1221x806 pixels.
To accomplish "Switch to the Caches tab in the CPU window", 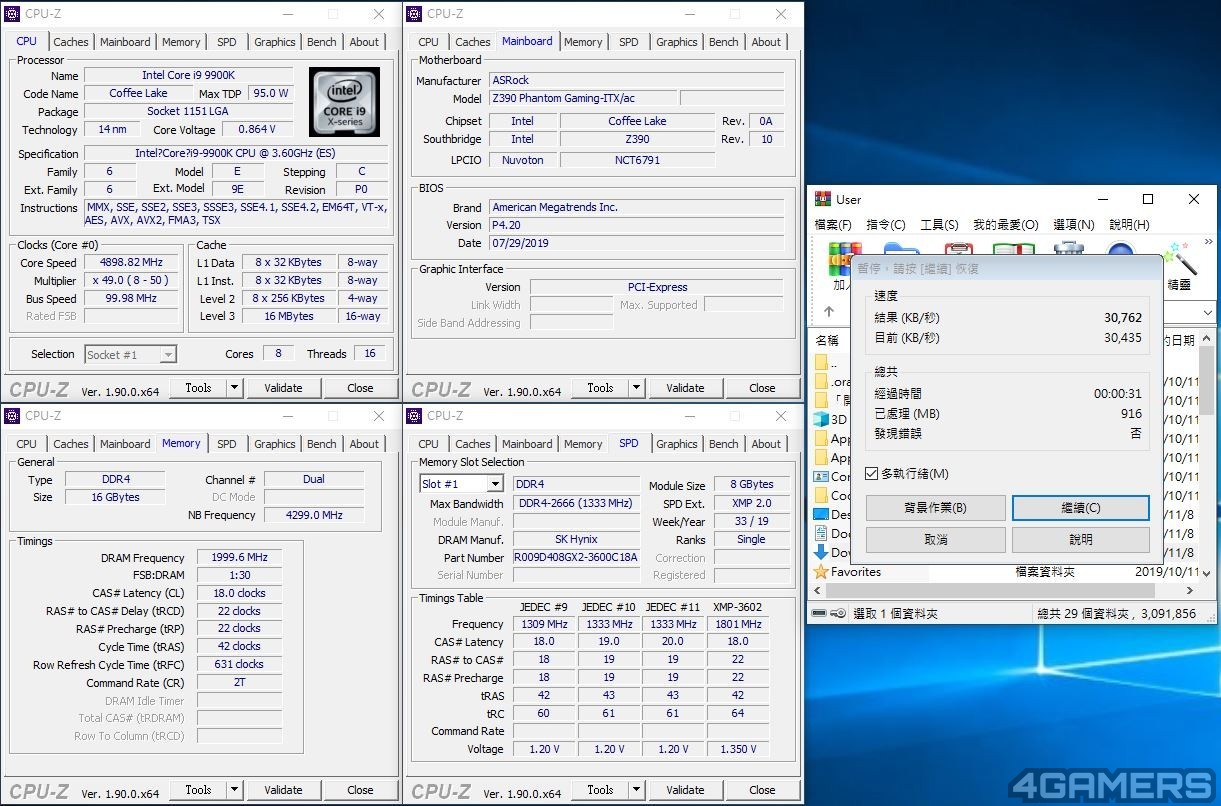I will pyautogui.click(x=71, y=42).
